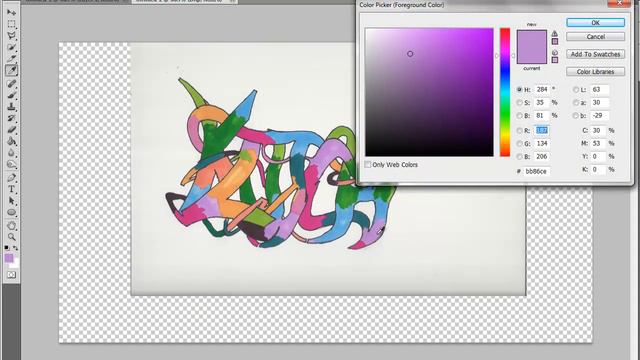
Task: Select the Ellipse shape tool
Action: [x=11, y=212]
